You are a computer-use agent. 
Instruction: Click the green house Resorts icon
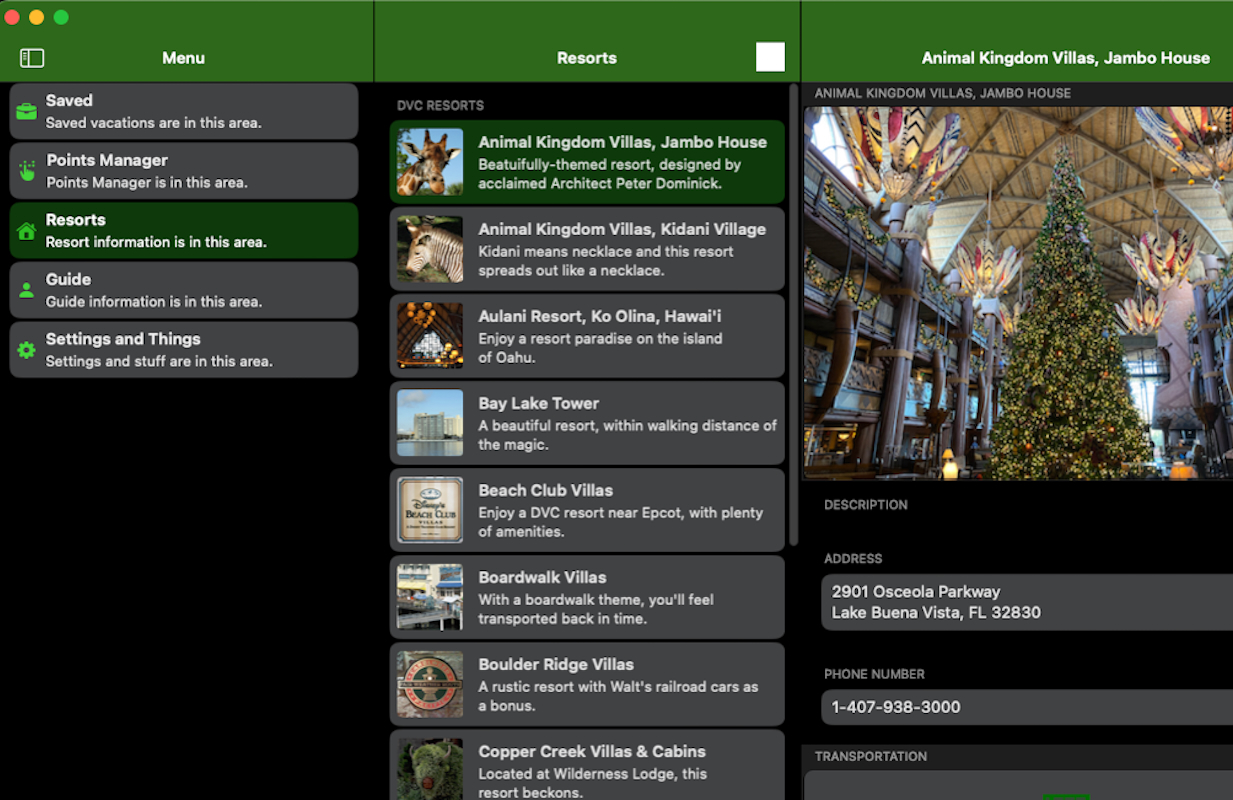[x=27, y=231]
